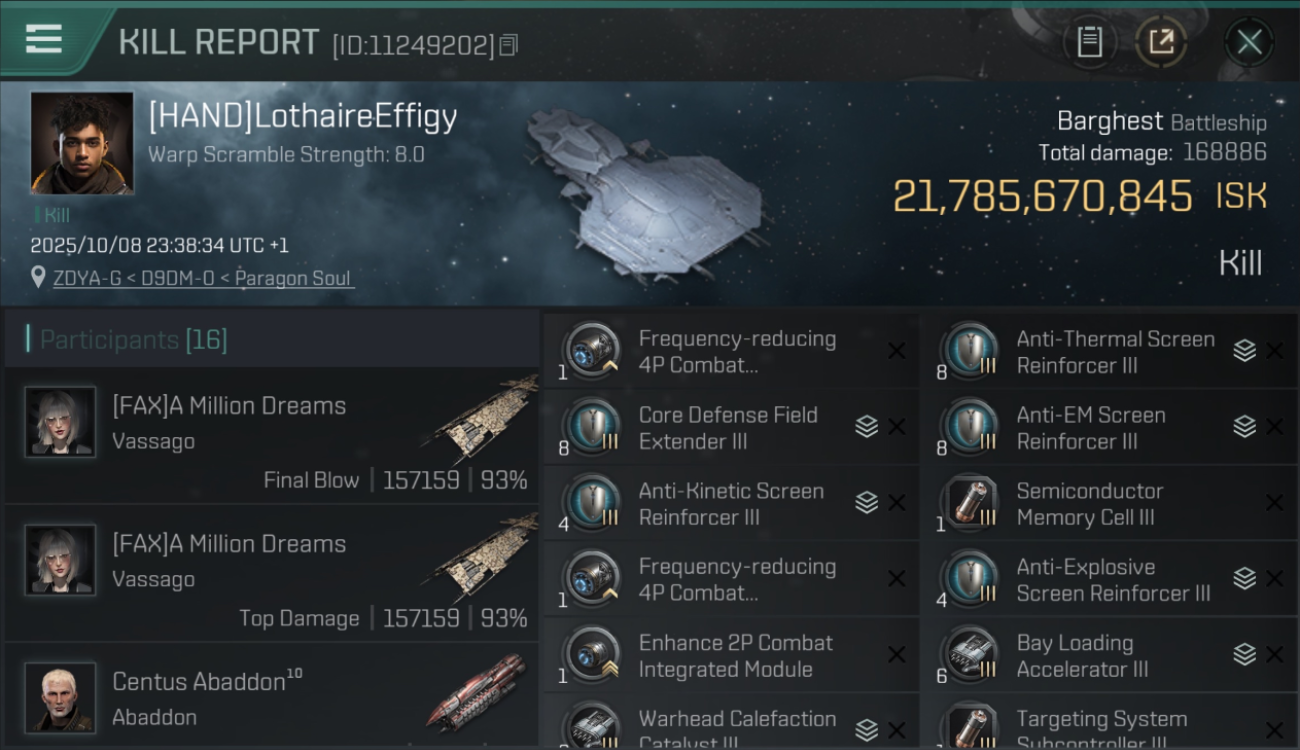The image size is (1300, 750).
Task: Open the hamburger main menu
Action: [x=43, y=39]
